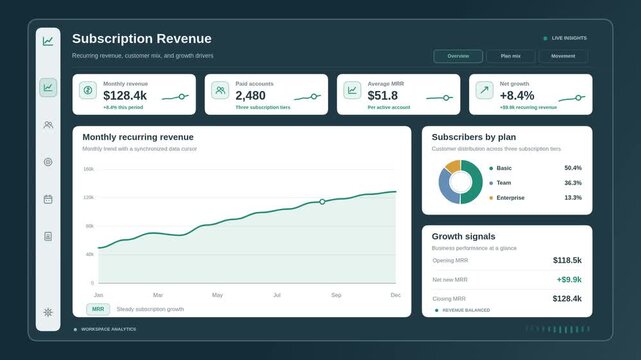Viewport: 641px width, 360px height.
Task: Click the May axis label
Action: [x=217, y=295]
